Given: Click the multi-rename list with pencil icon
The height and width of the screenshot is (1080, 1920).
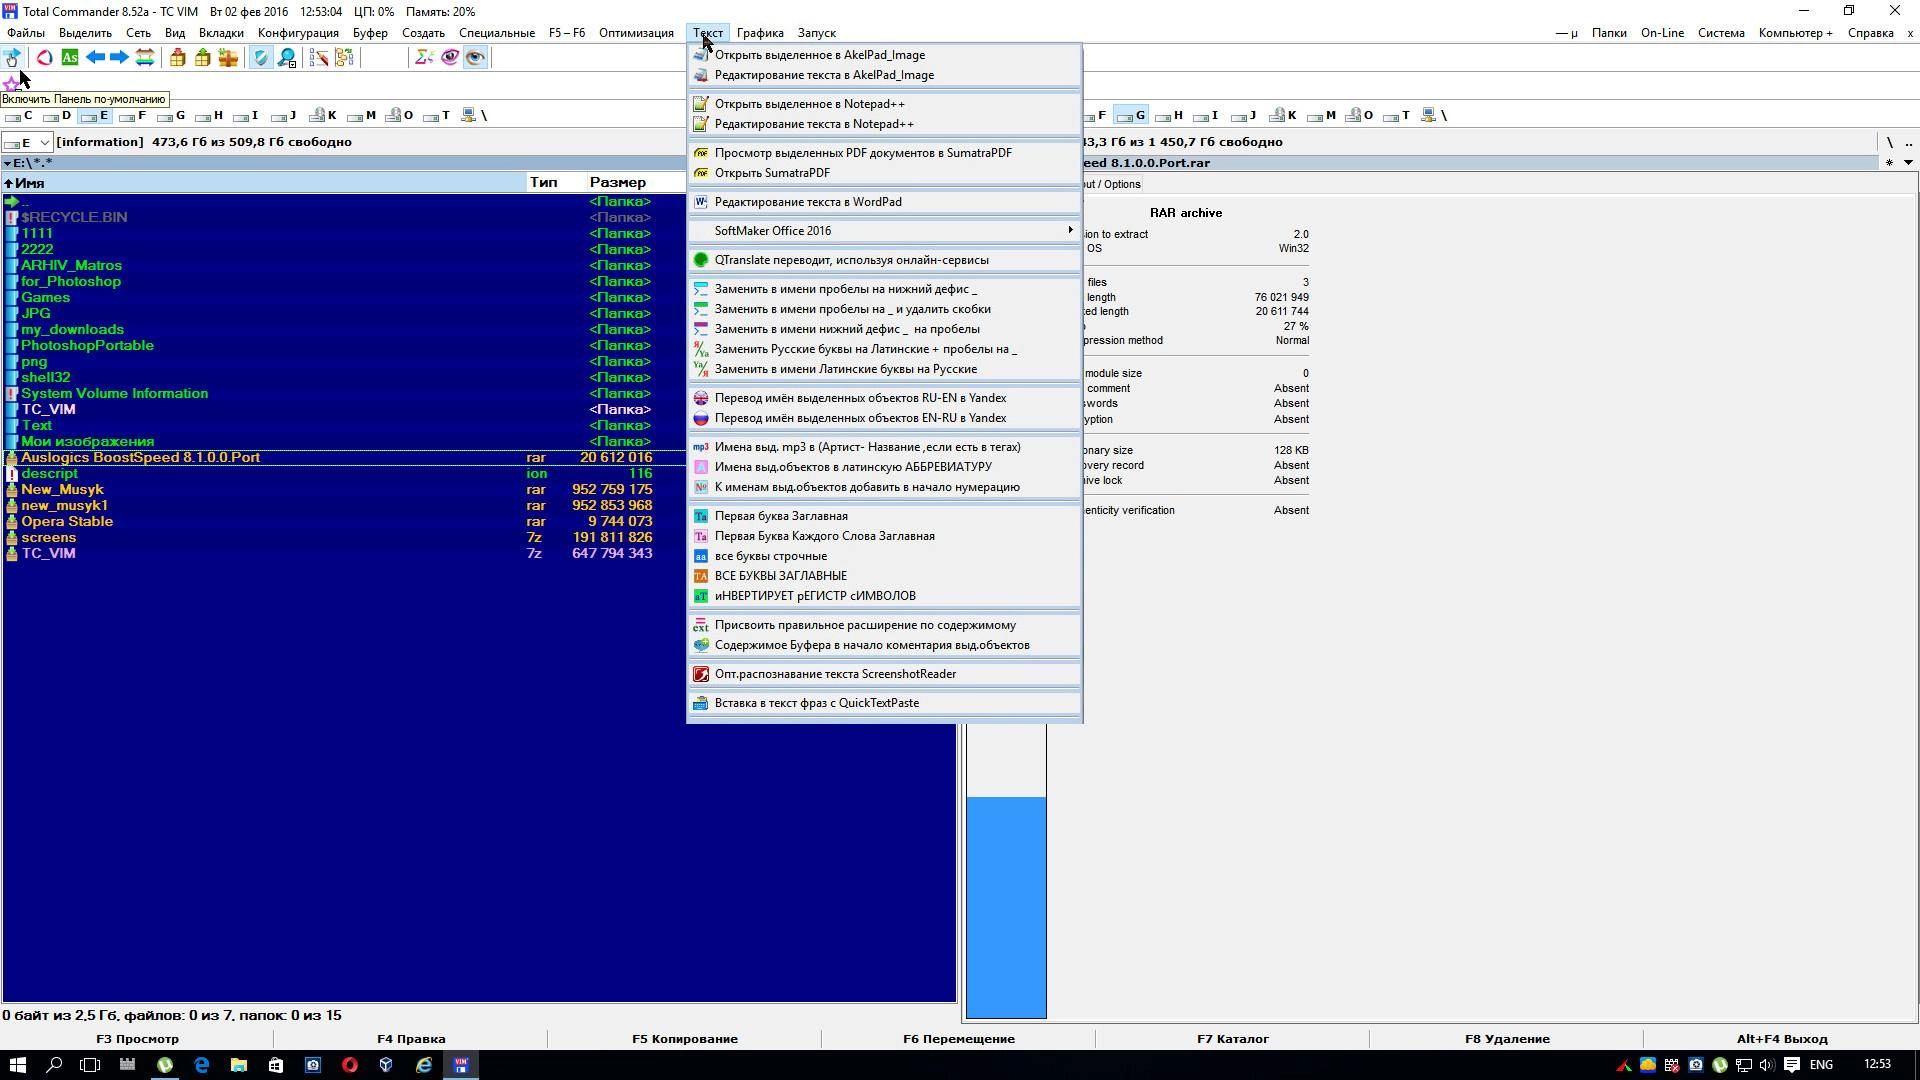Looking at the screenshot, I should pyautogui.click(x=319, y=57).
